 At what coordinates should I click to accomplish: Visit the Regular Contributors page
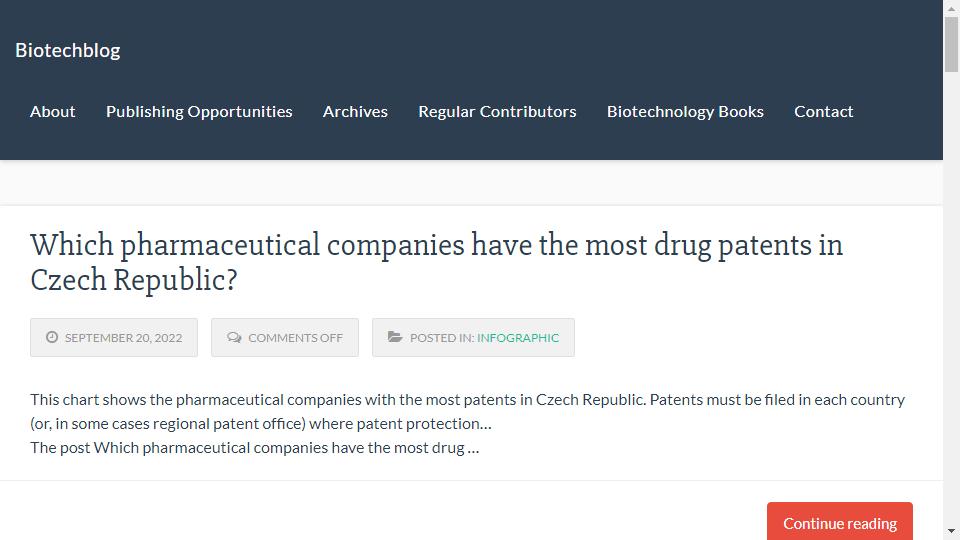[497, 111]
